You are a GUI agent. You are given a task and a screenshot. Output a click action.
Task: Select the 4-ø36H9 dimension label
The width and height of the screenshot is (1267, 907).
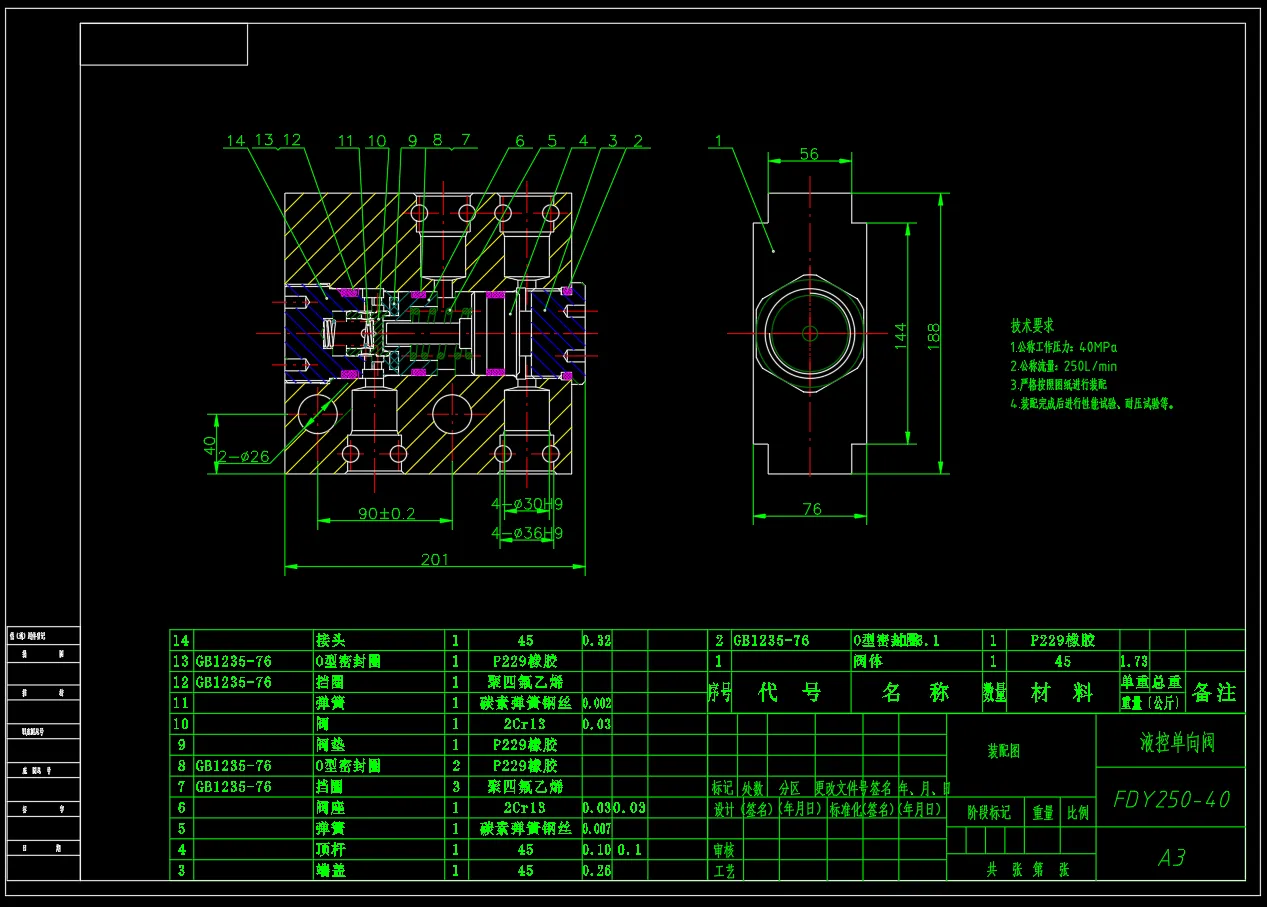click(x=527, y=533)
